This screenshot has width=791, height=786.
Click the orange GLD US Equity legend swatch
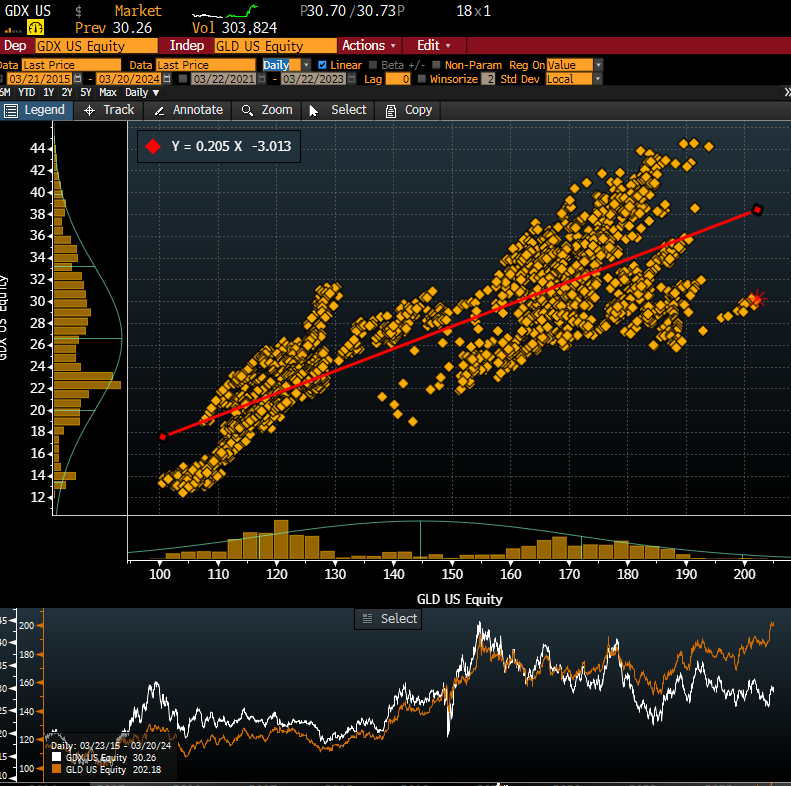[x=56, y=769]
